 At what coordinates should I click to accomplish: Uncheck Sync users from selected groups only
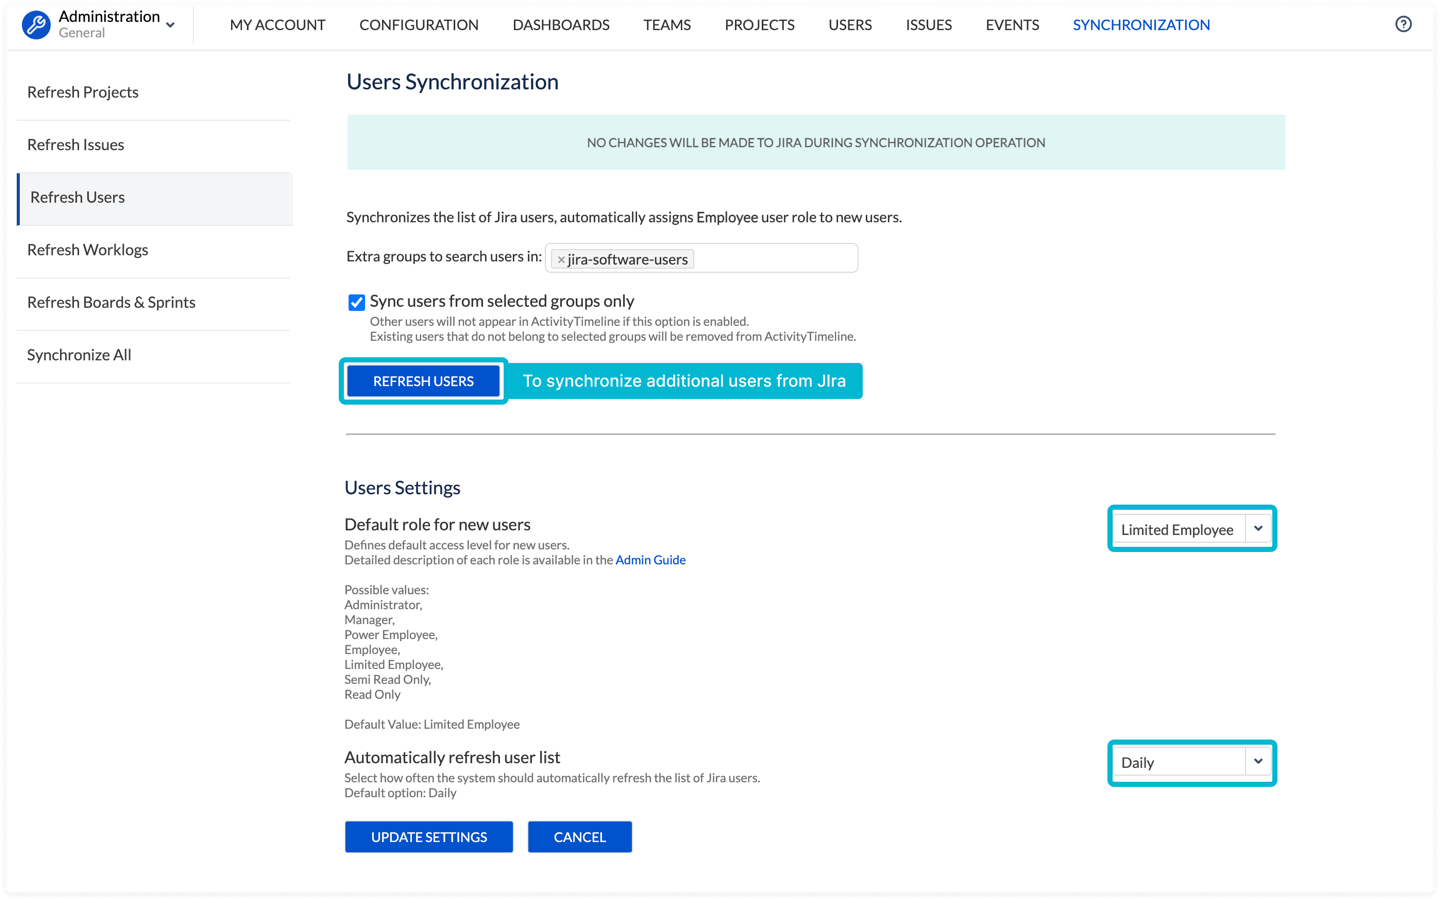[x=356, y=302]
